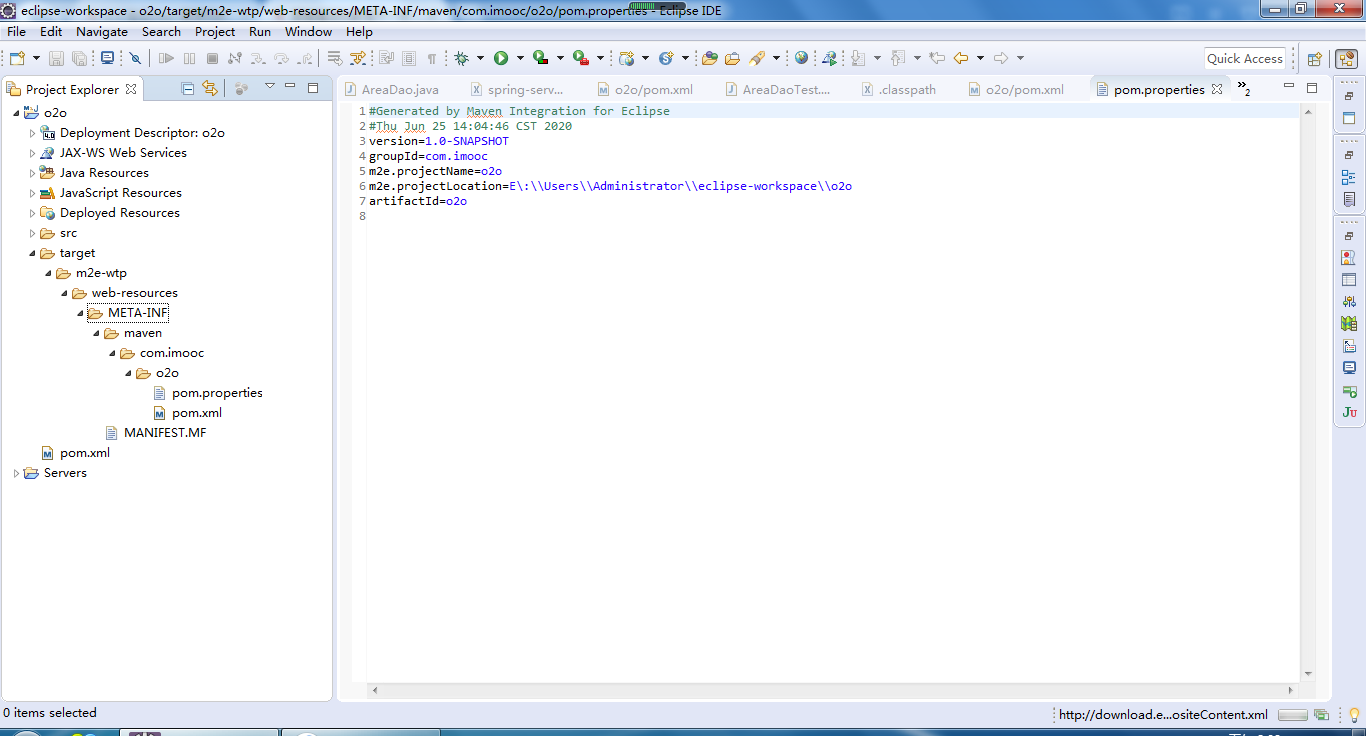Click the Last Edit Location arrow icon
1366x736 pixels.
(937, 58)
